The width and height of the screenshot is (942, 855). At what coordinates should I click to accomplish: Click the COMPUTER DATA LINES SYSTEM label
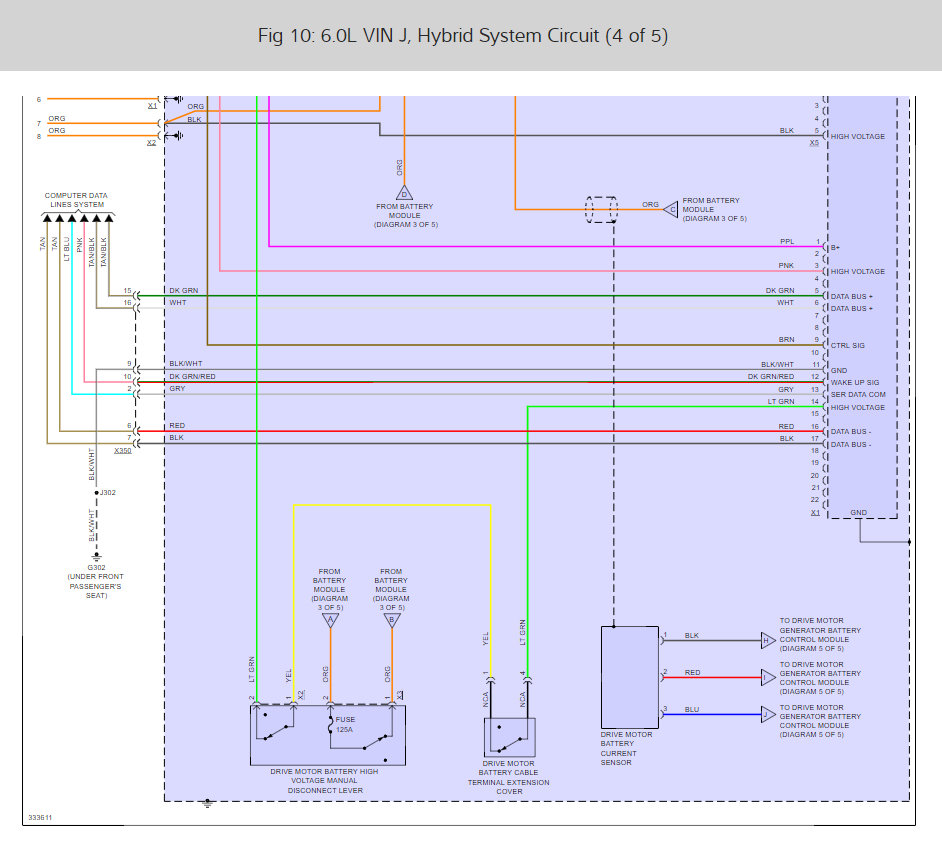coord(76,200)
